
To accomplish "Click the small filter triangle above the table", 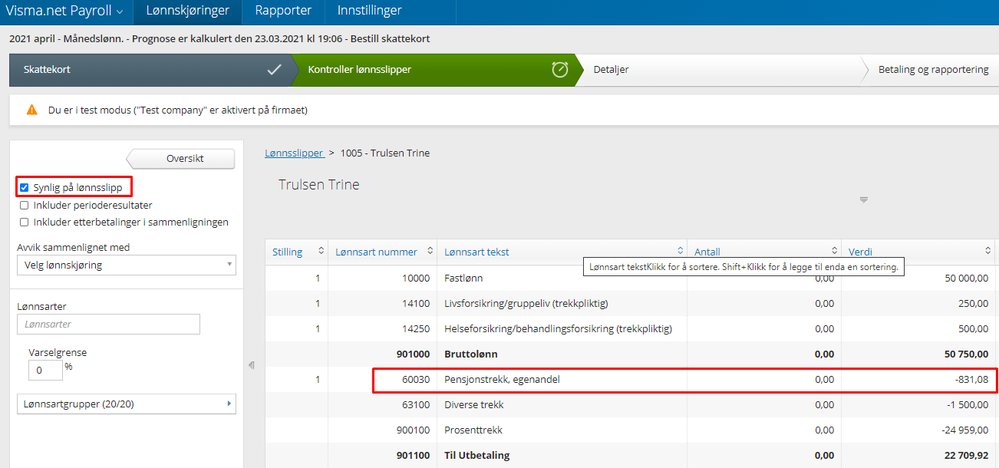I will pyautogui.click(x=864, y=200).
